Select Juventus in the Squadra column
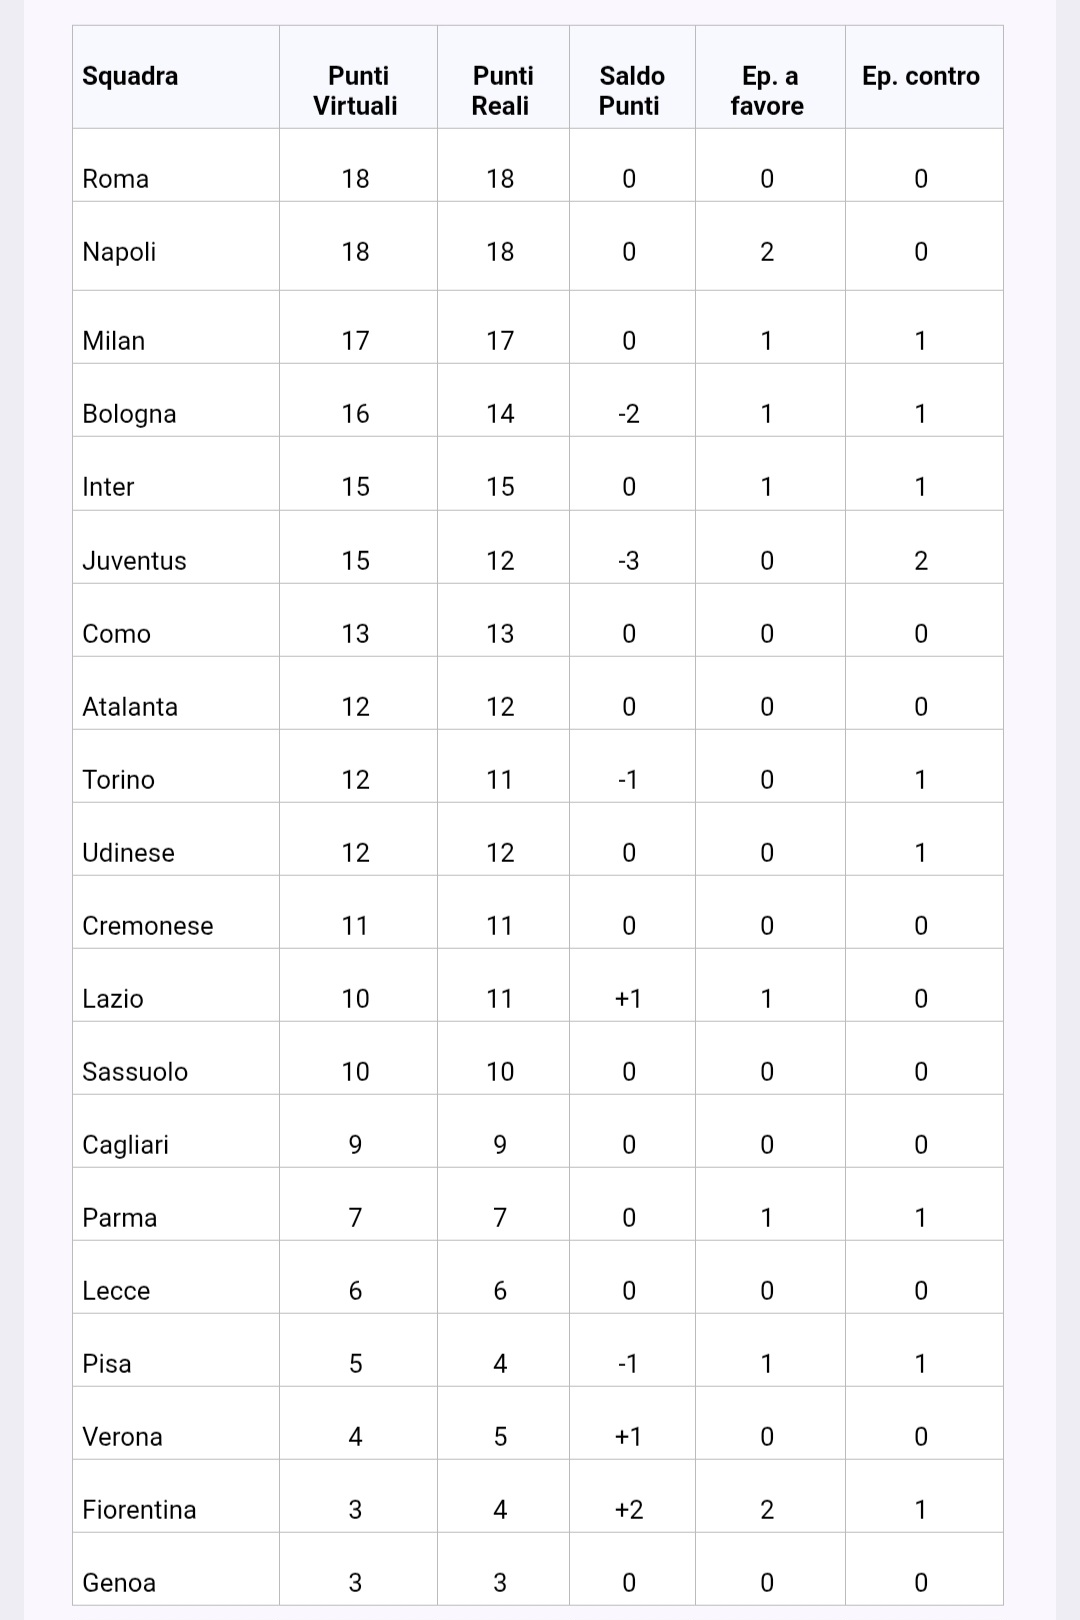This screenshot has height=1620, width=1080. (134, 561)
